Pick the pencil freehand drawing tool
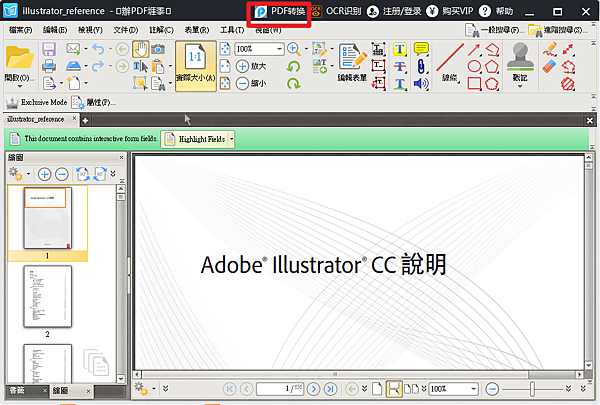The height and width of the screenshot is (405, 600). 549,49
